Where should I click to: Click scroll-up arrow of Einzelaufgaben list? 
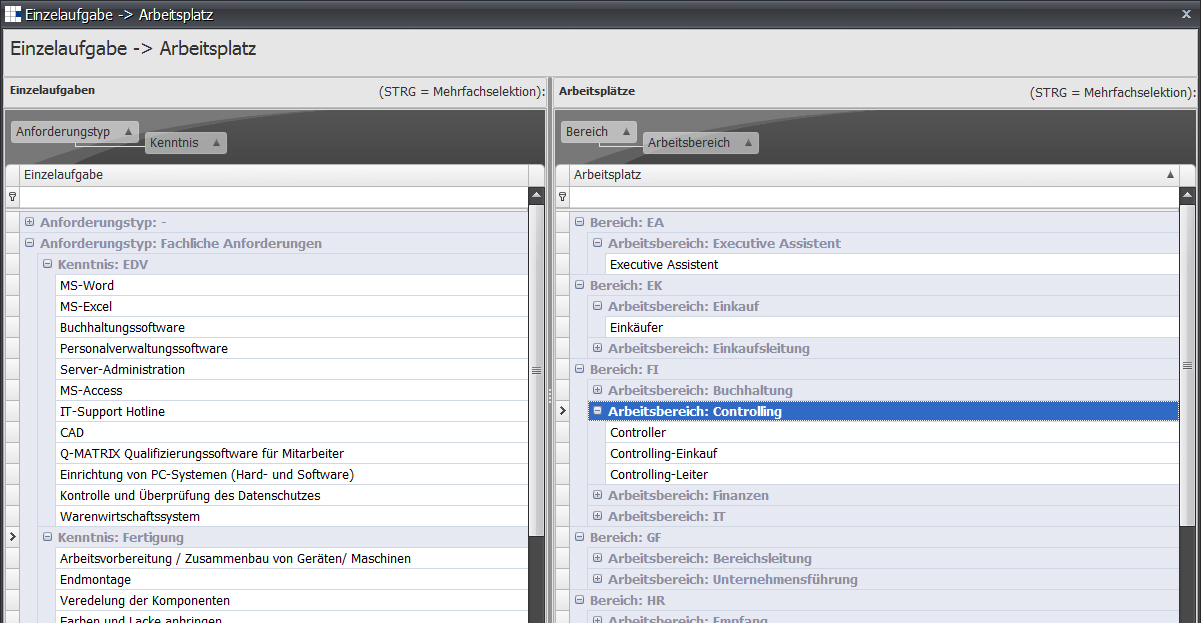pyautogui.click(x=537, y=197)
